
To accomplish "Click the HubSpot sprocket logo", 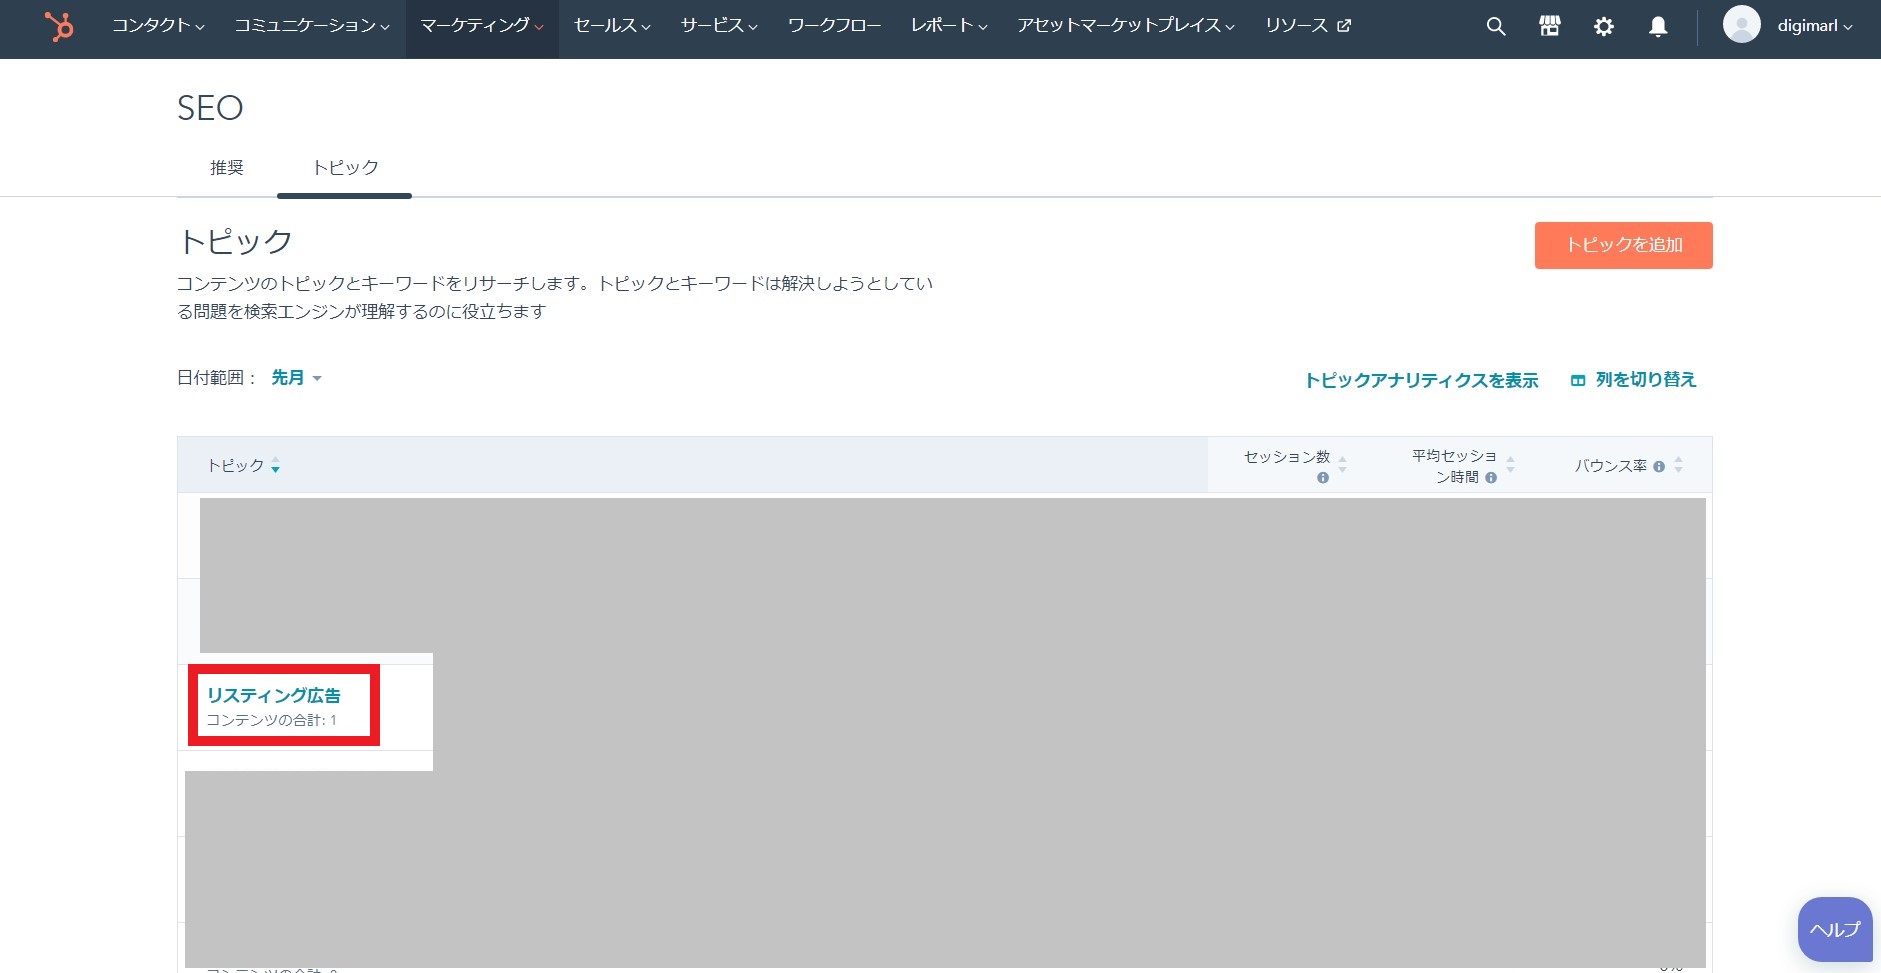I will point(59,26).
